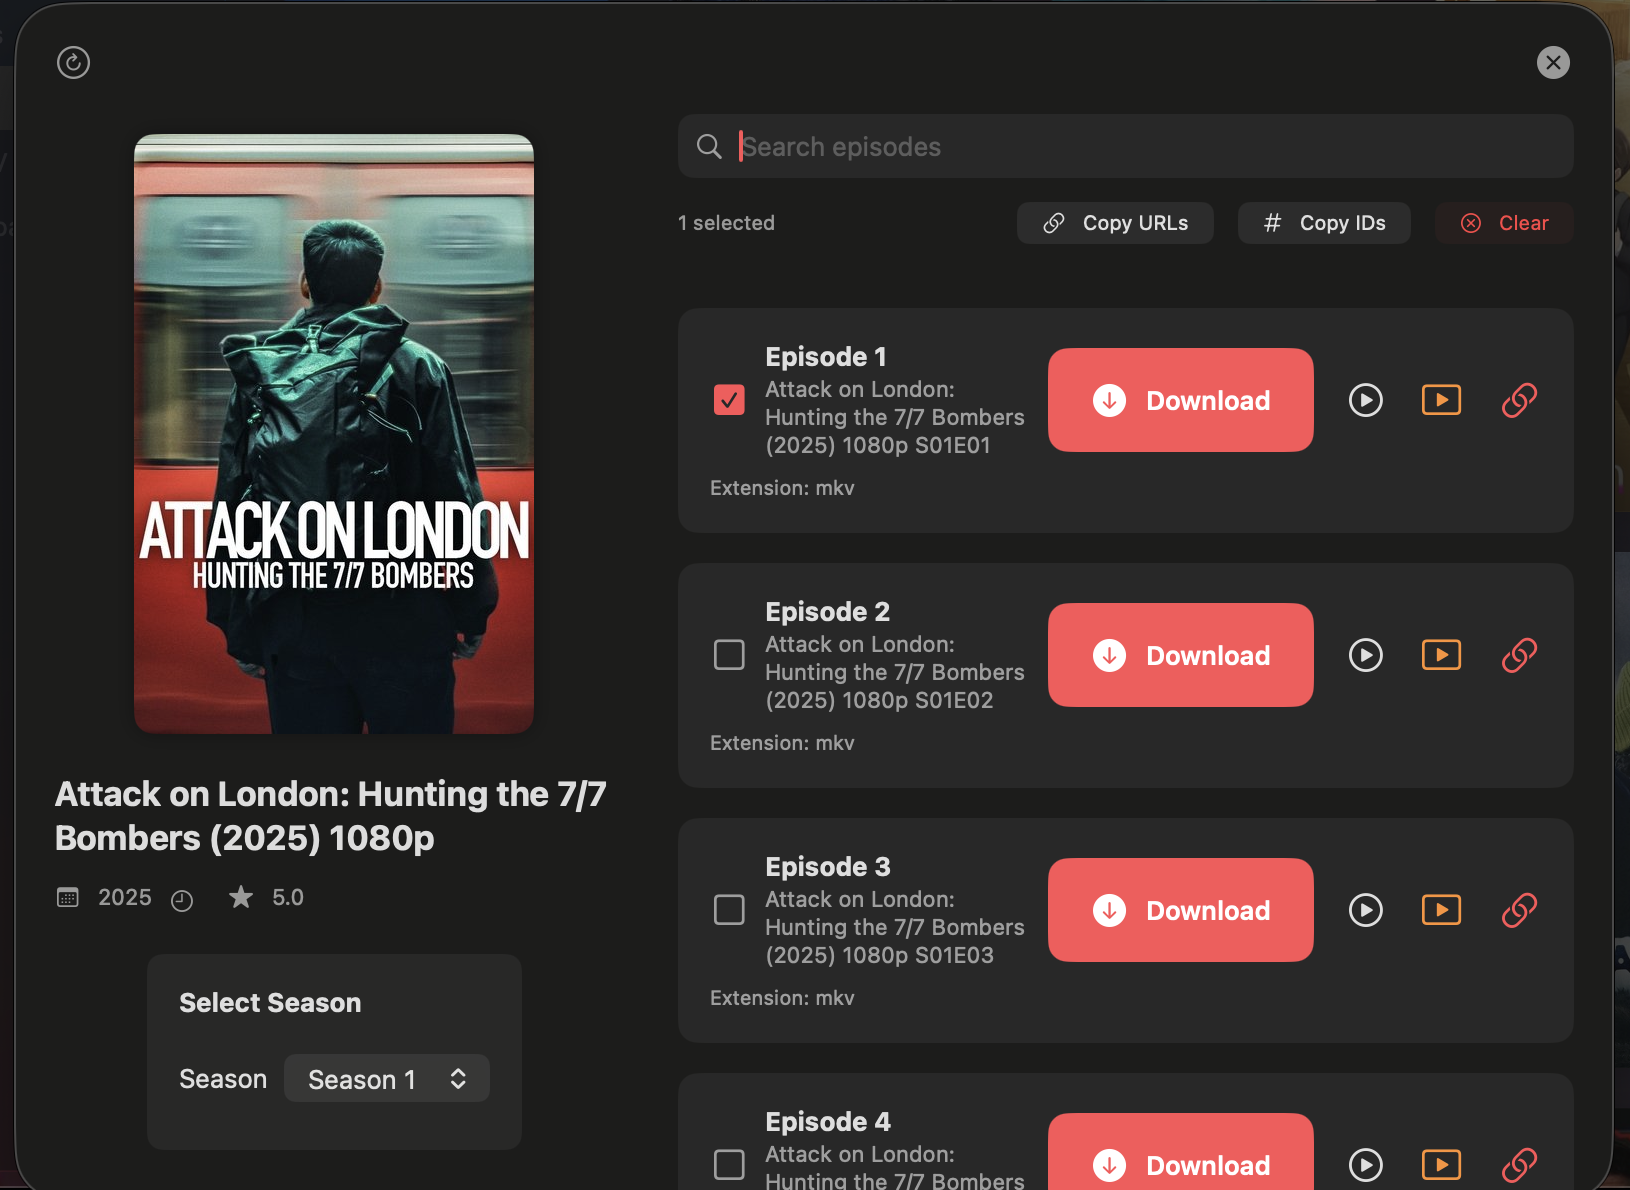Copy Episode 1 link via chain icon
This screenshot has width=1630, height=1190.
pos(1519,400)
